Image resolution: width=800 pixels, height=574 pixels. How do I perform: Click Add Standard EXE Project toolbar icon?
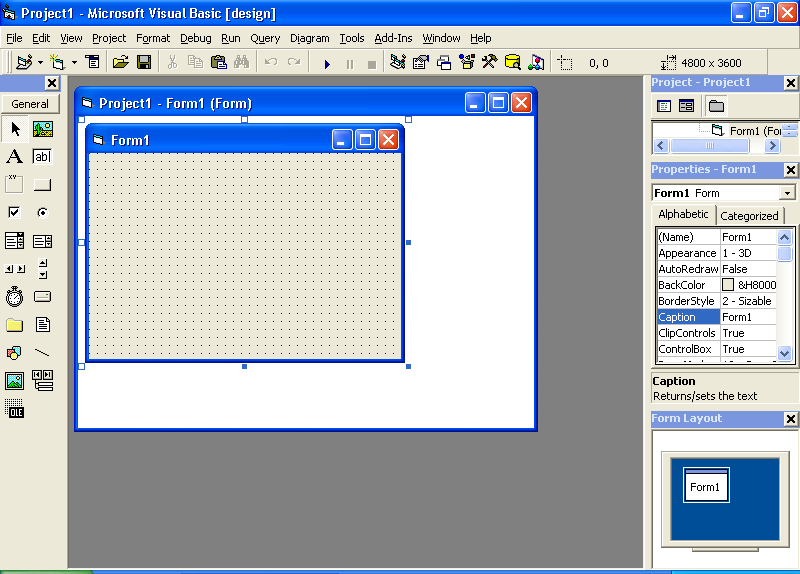click(24, 62)
